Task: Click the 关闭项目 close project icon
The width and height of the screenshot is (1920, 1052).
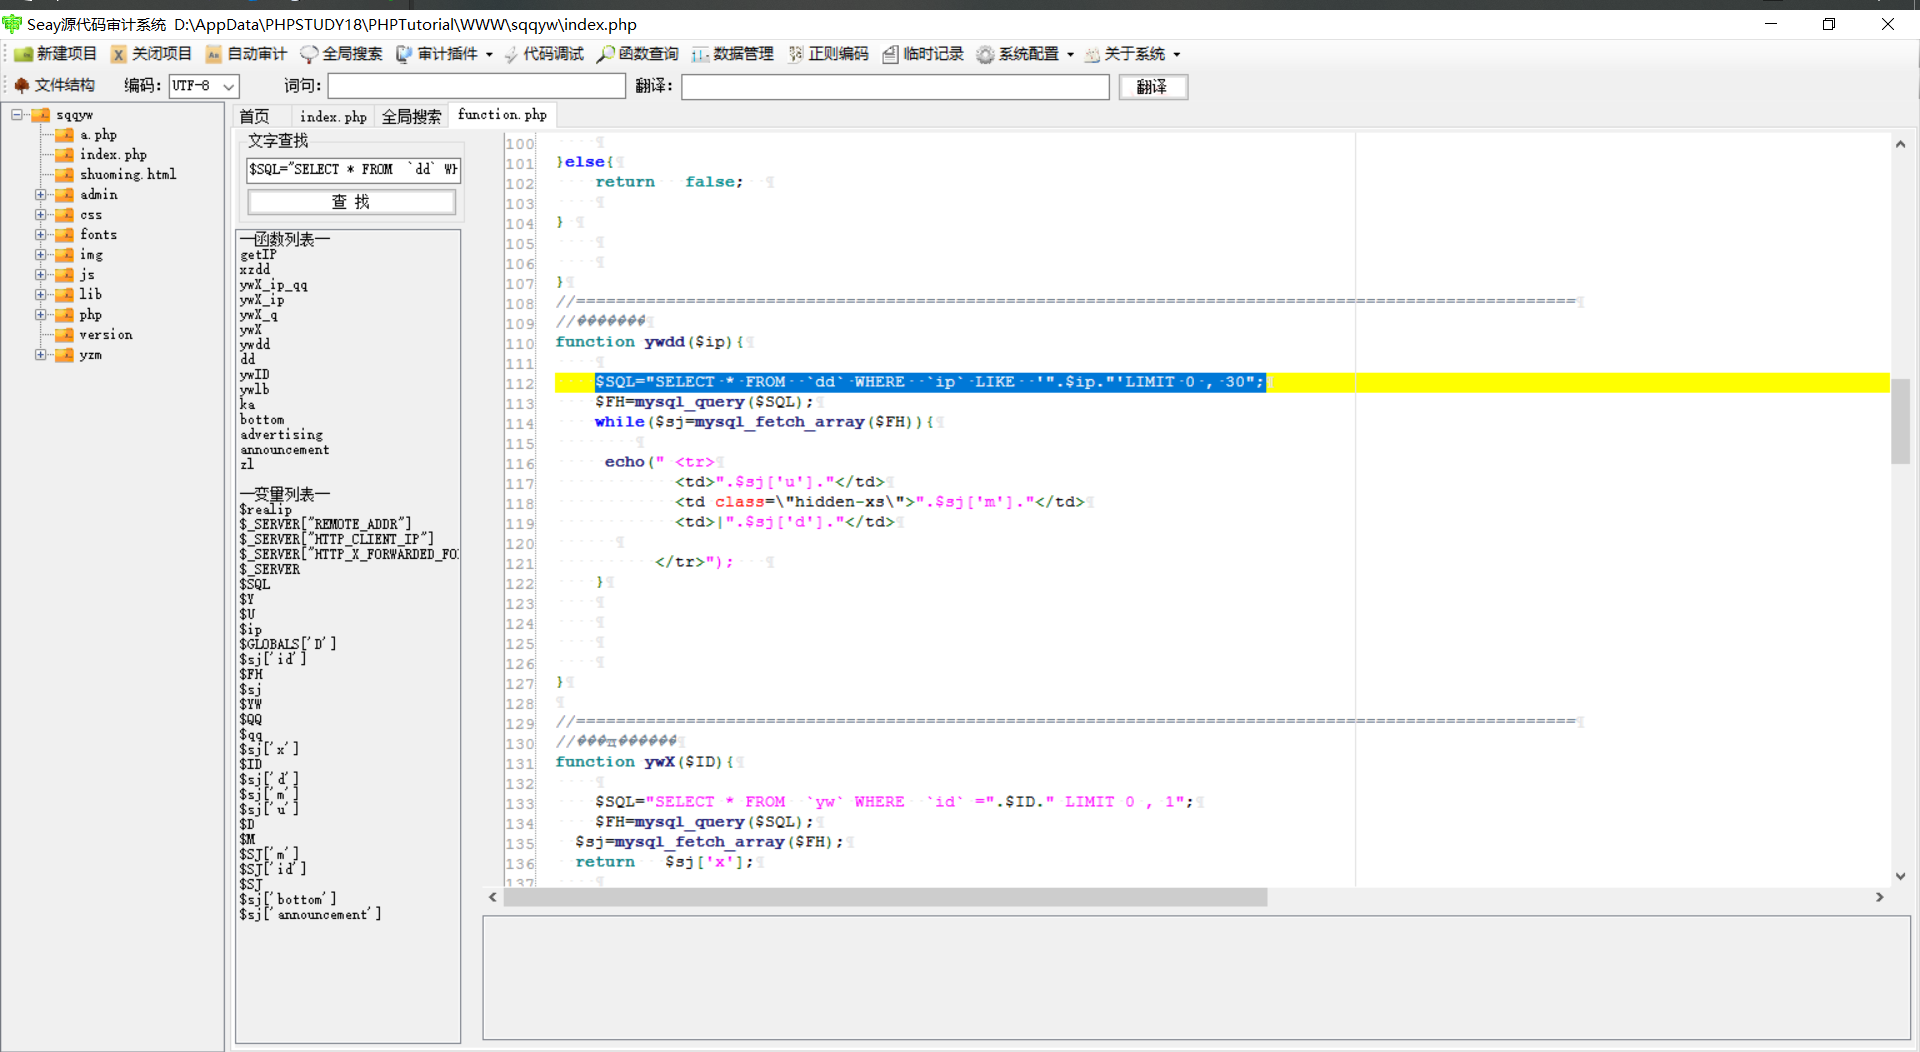Action: pos(118,54)
